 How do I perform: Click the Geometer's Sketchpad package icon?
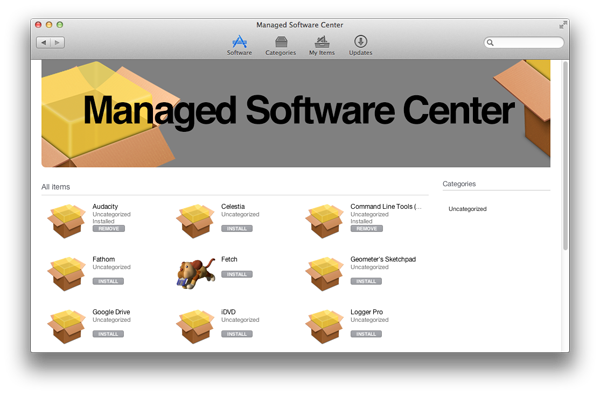[x=324, y=274]
